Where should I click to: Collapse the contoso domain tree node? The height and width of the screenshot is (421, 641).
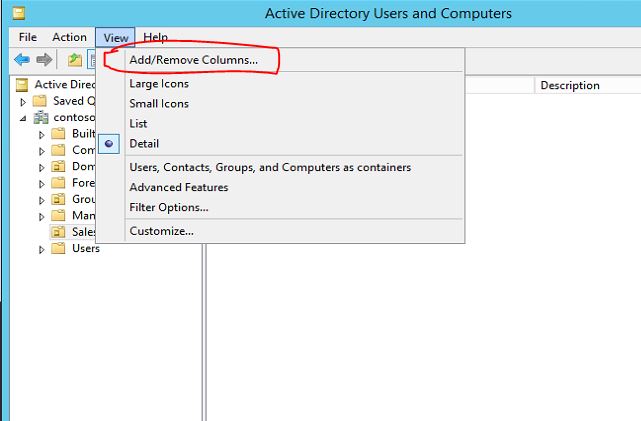23,118
